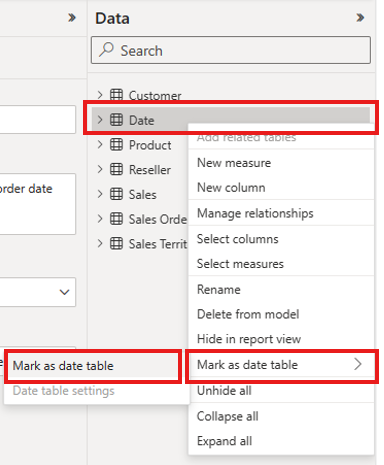Collapse the Data pane with double chevron
Screen dimensions: 384x465
point(360,17)
